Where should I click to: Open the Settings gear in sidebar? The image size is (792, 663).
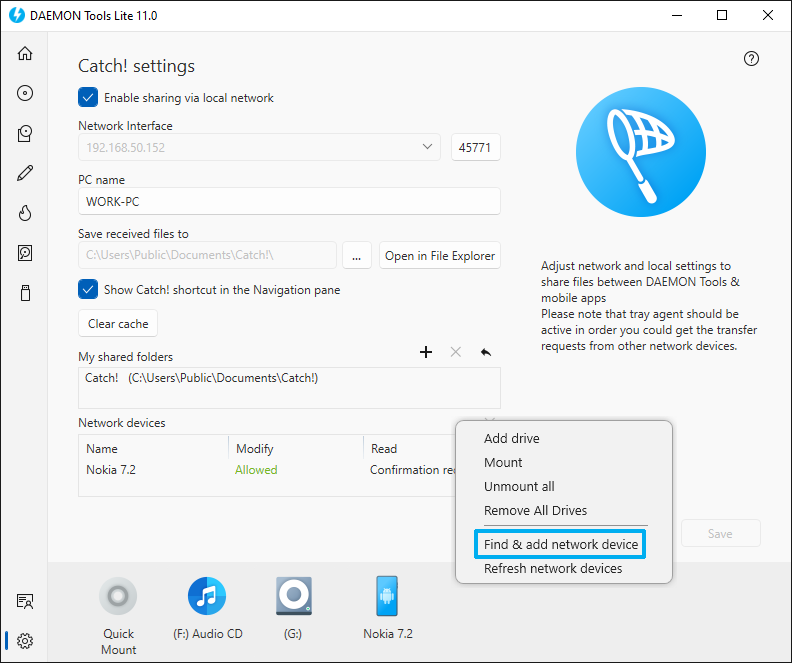tap(25, 641)
